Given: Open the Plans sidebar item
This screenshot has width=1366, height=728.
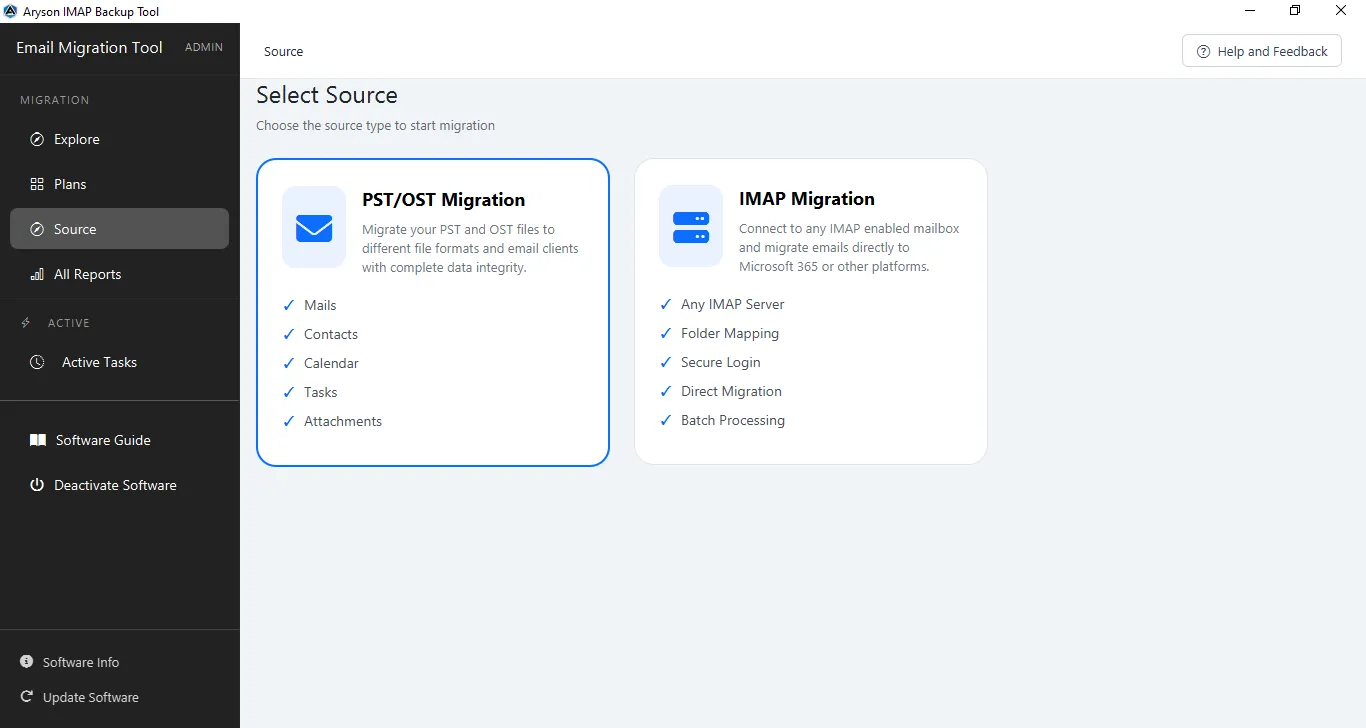Looking at the screenshot, I should 119,184.
